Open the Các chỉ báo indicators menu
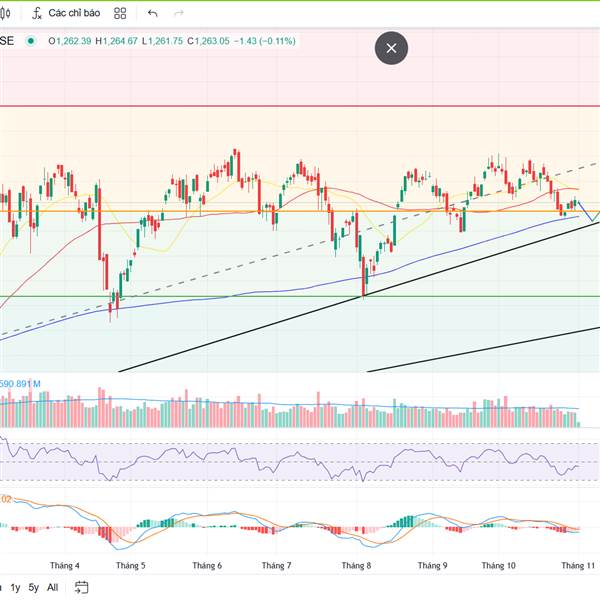 pyautogui.click(x=66, y=13)
